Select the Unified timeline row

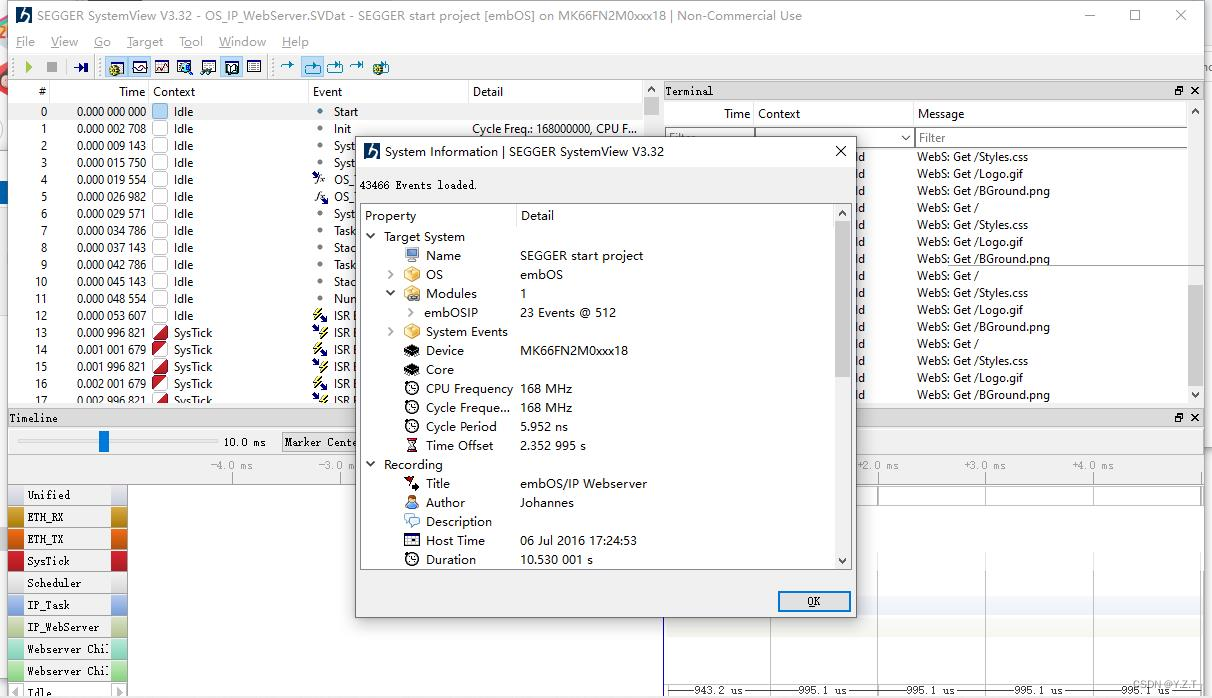(68, 495)
